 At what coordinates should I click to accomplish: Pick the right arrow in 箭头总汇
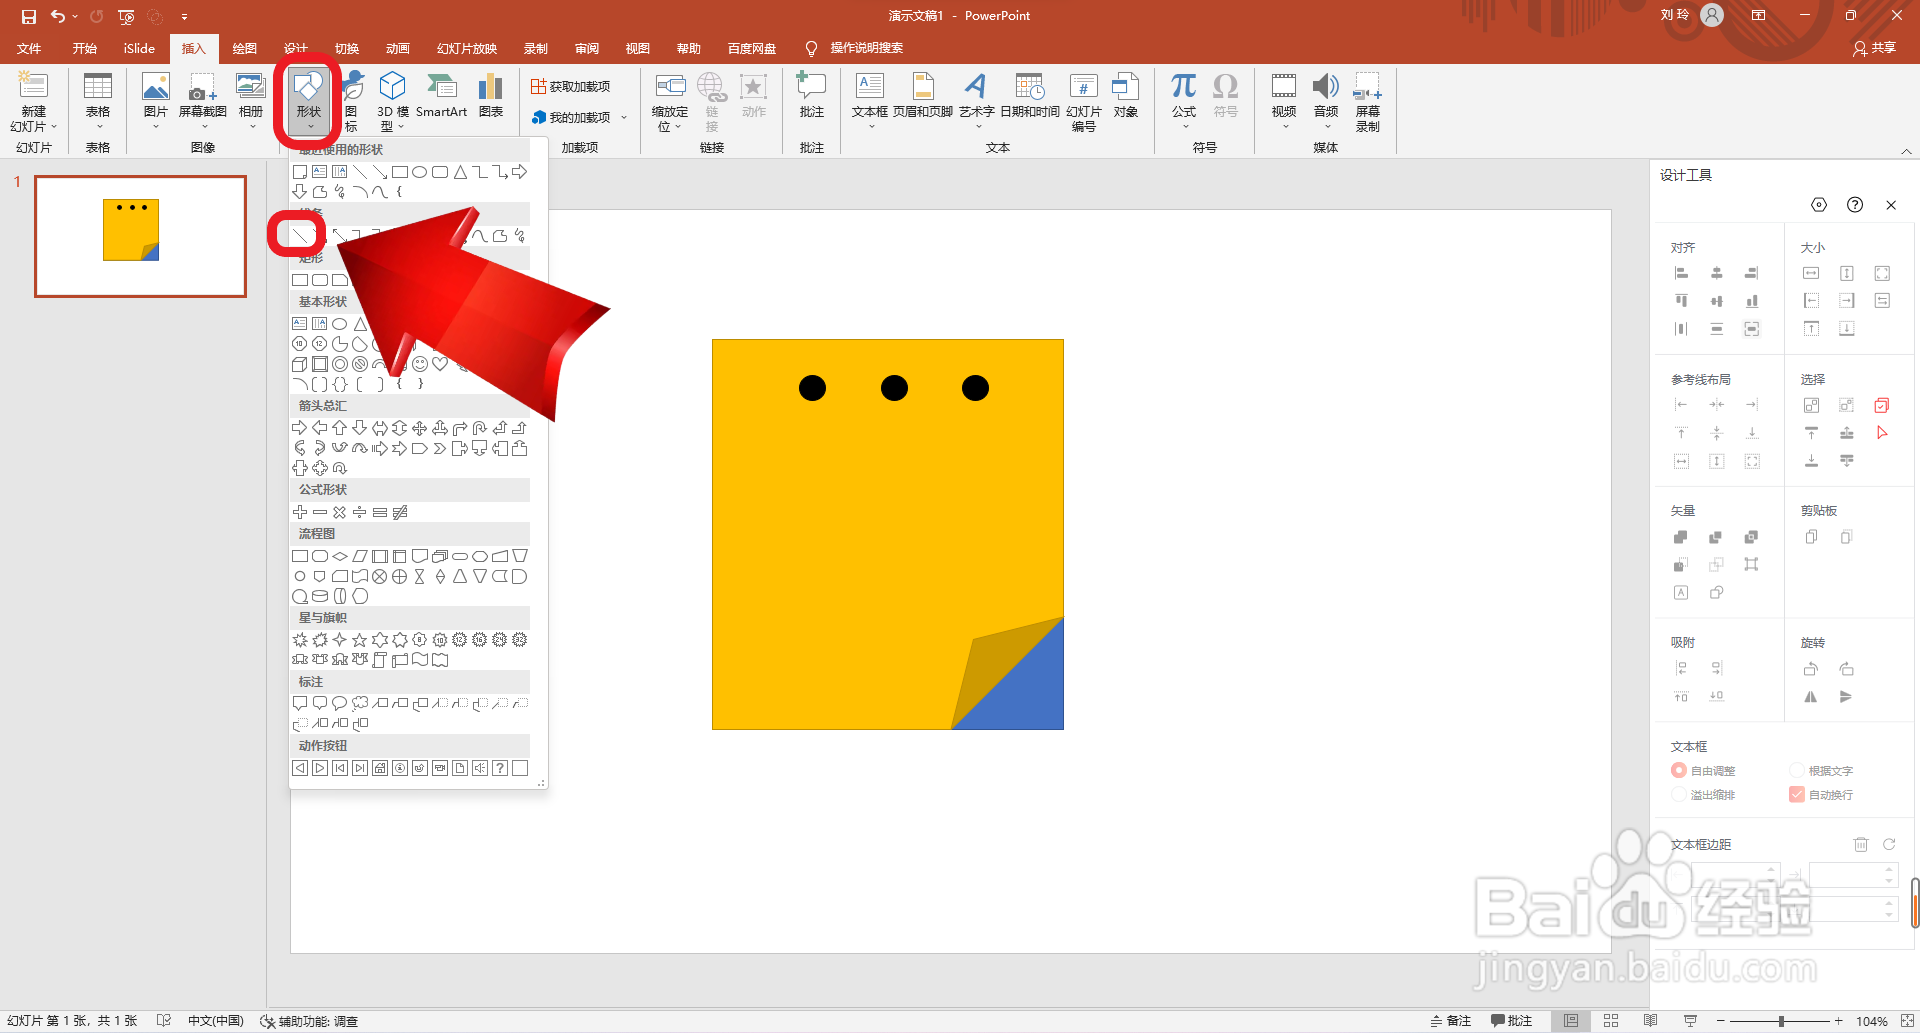tap(300, 428)
